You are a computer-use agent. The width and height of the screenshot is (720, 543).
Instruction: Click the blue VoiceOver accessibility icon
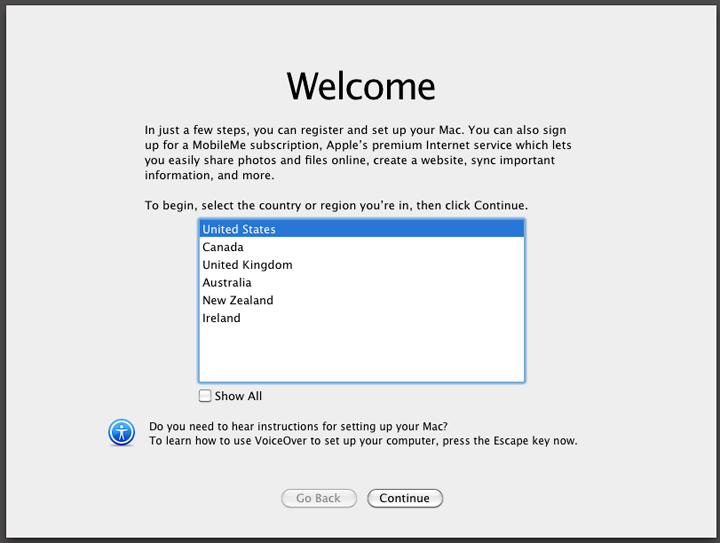pos(122,432)
